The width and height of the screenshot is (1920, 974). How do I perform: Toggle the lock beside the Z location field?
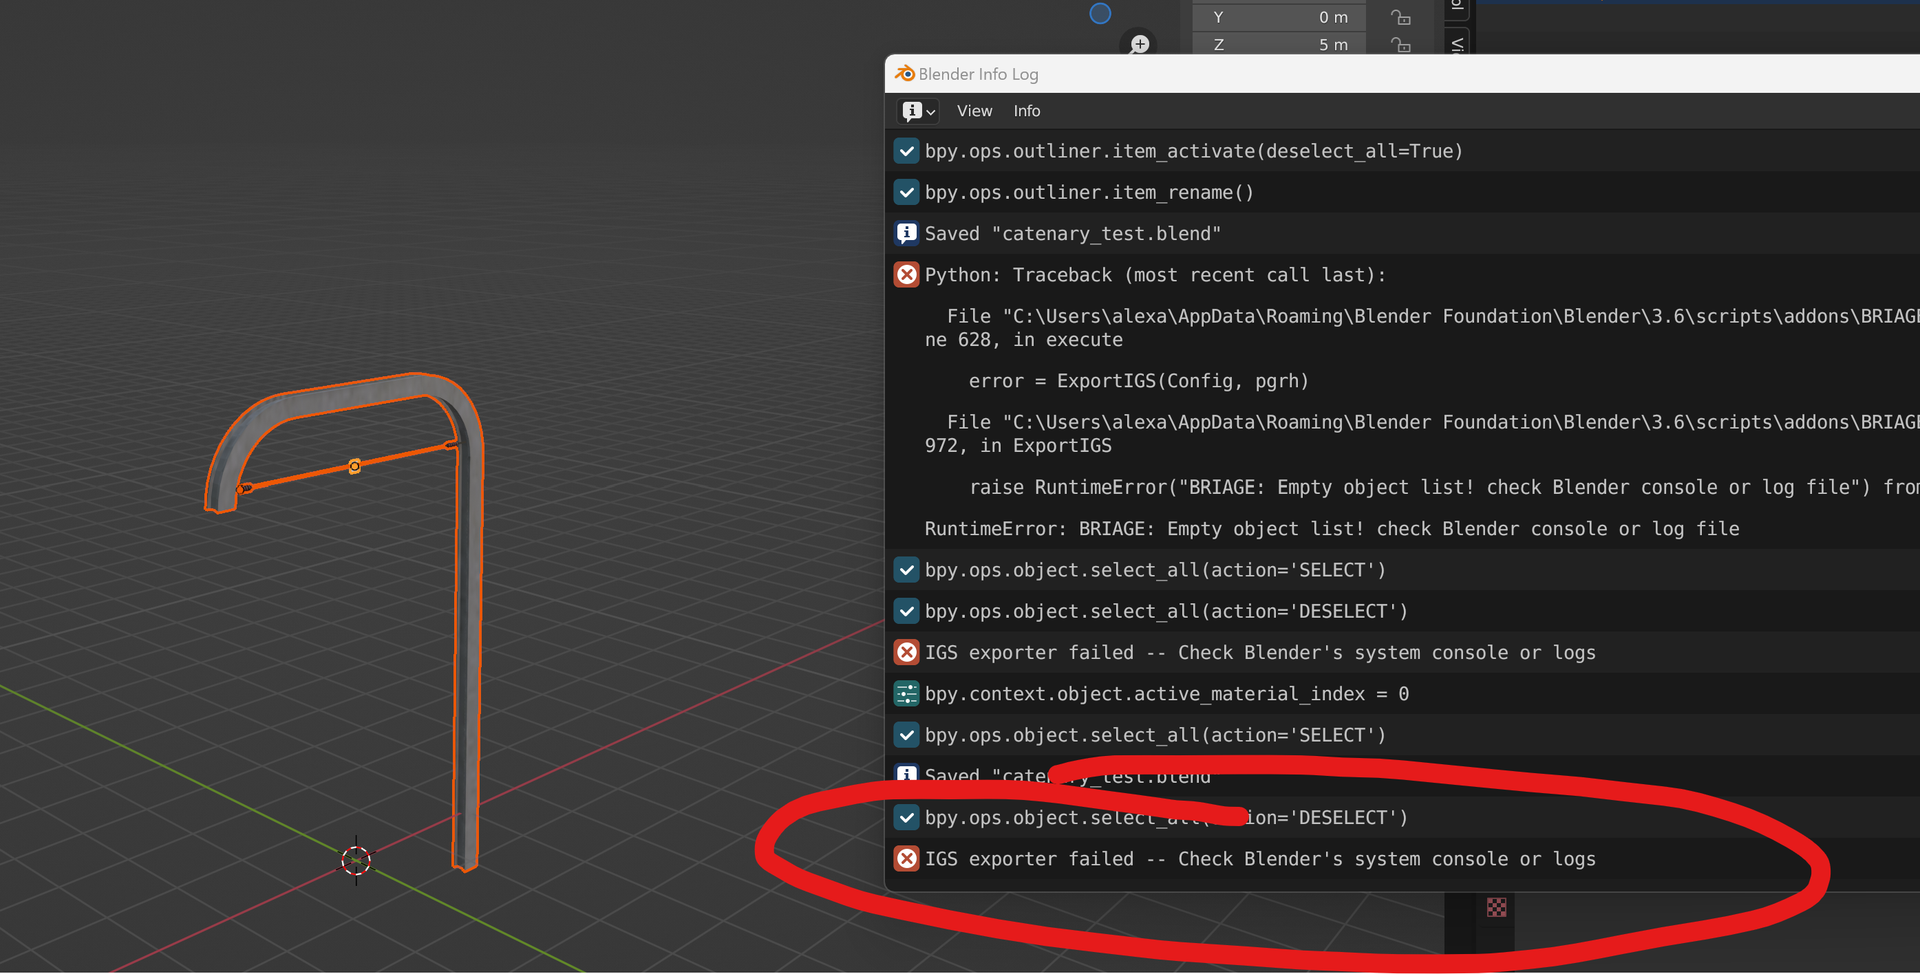point(1401,45)
